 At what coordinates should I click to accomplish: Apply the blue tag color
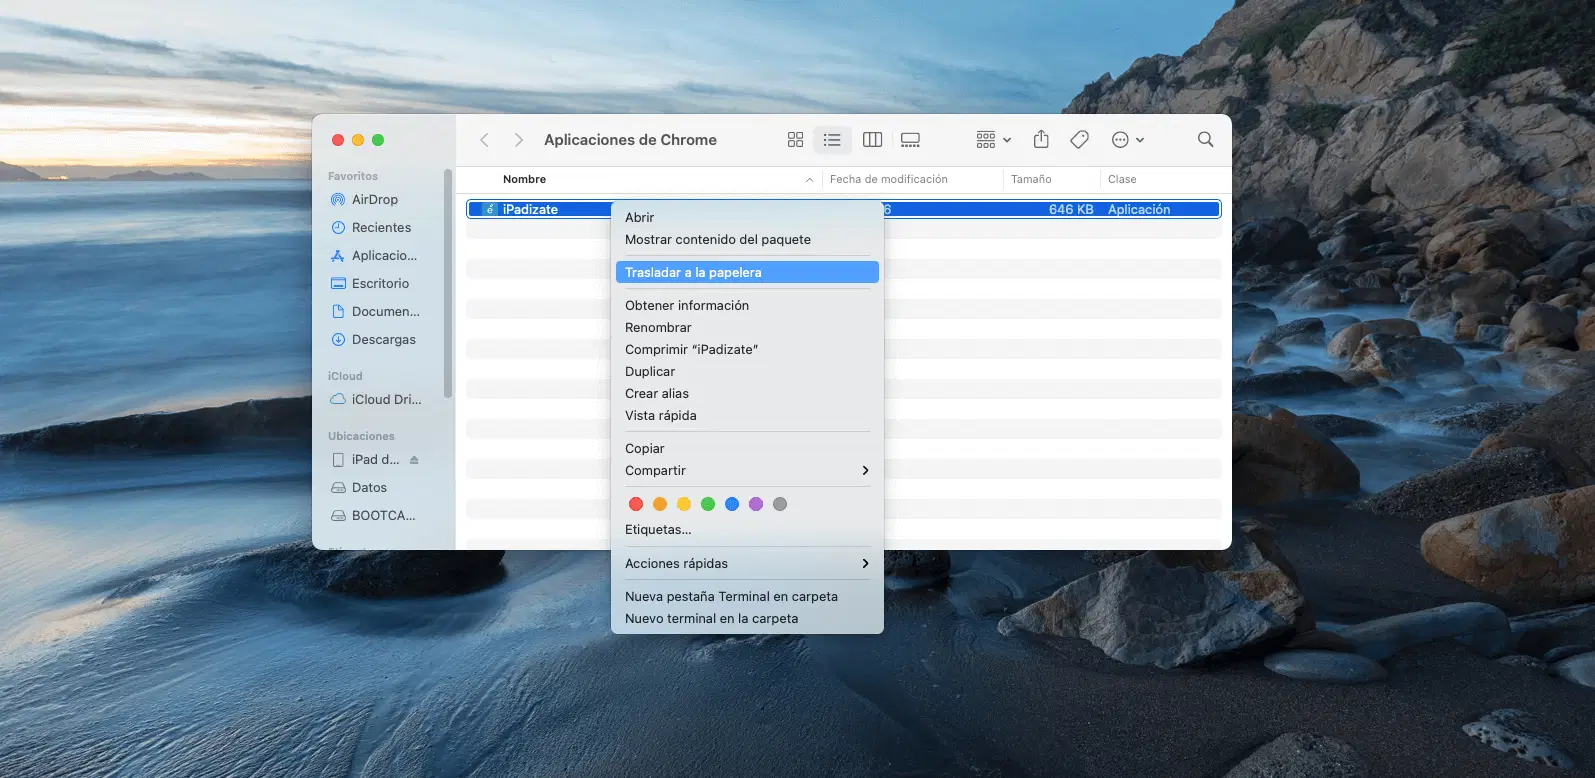point(732,504)
